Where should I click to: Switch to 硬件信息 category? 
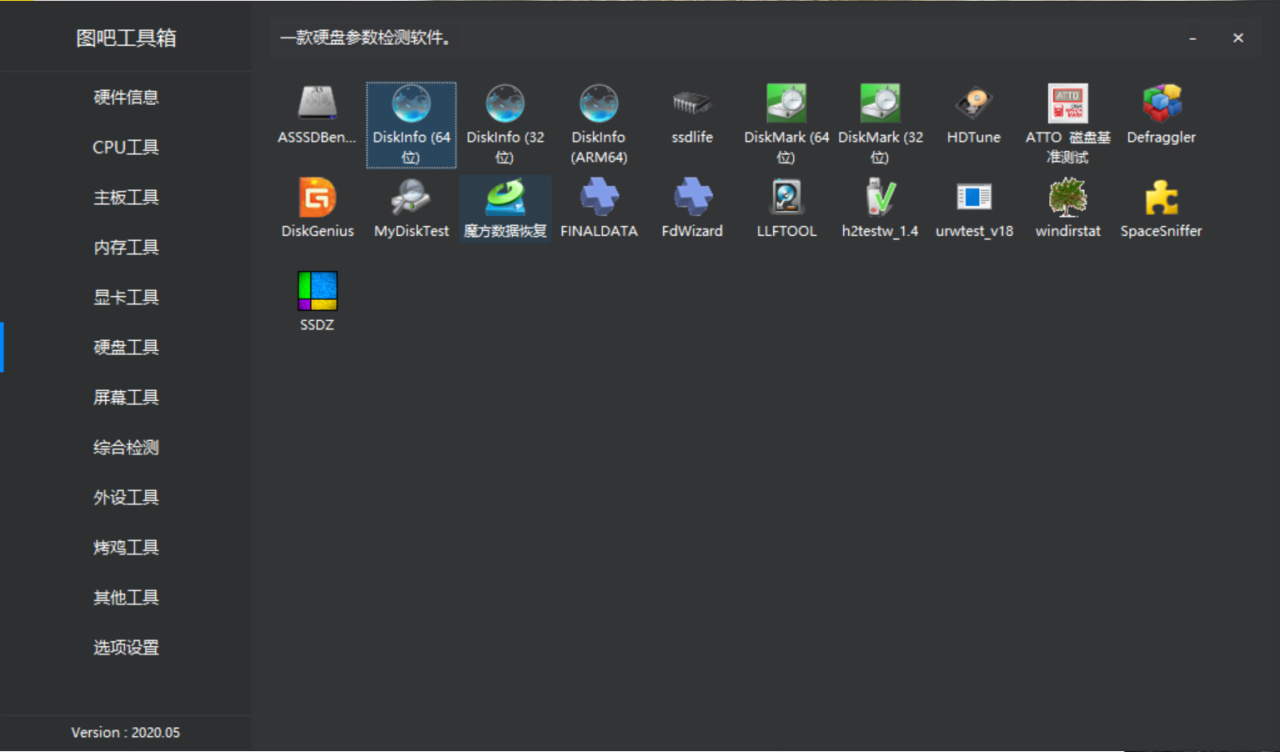pyautogui.click(x=126, y=97)
